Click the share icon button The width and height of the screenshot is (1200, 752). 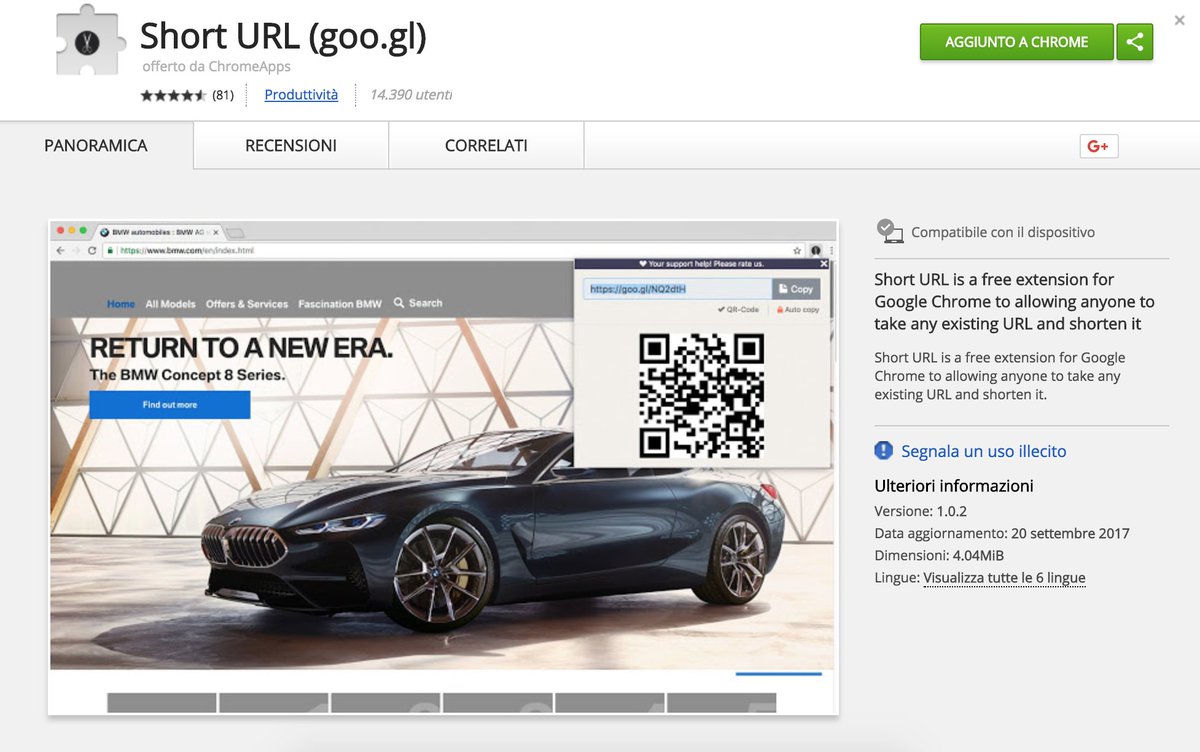tap(1135, 42)
